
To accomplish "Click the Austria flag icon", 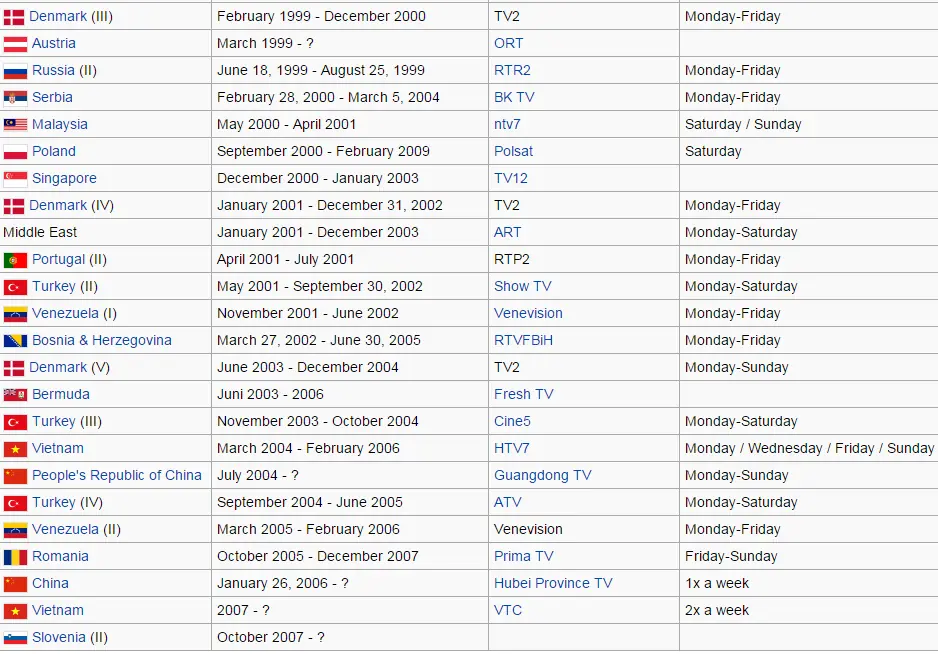I will [15, 44].
